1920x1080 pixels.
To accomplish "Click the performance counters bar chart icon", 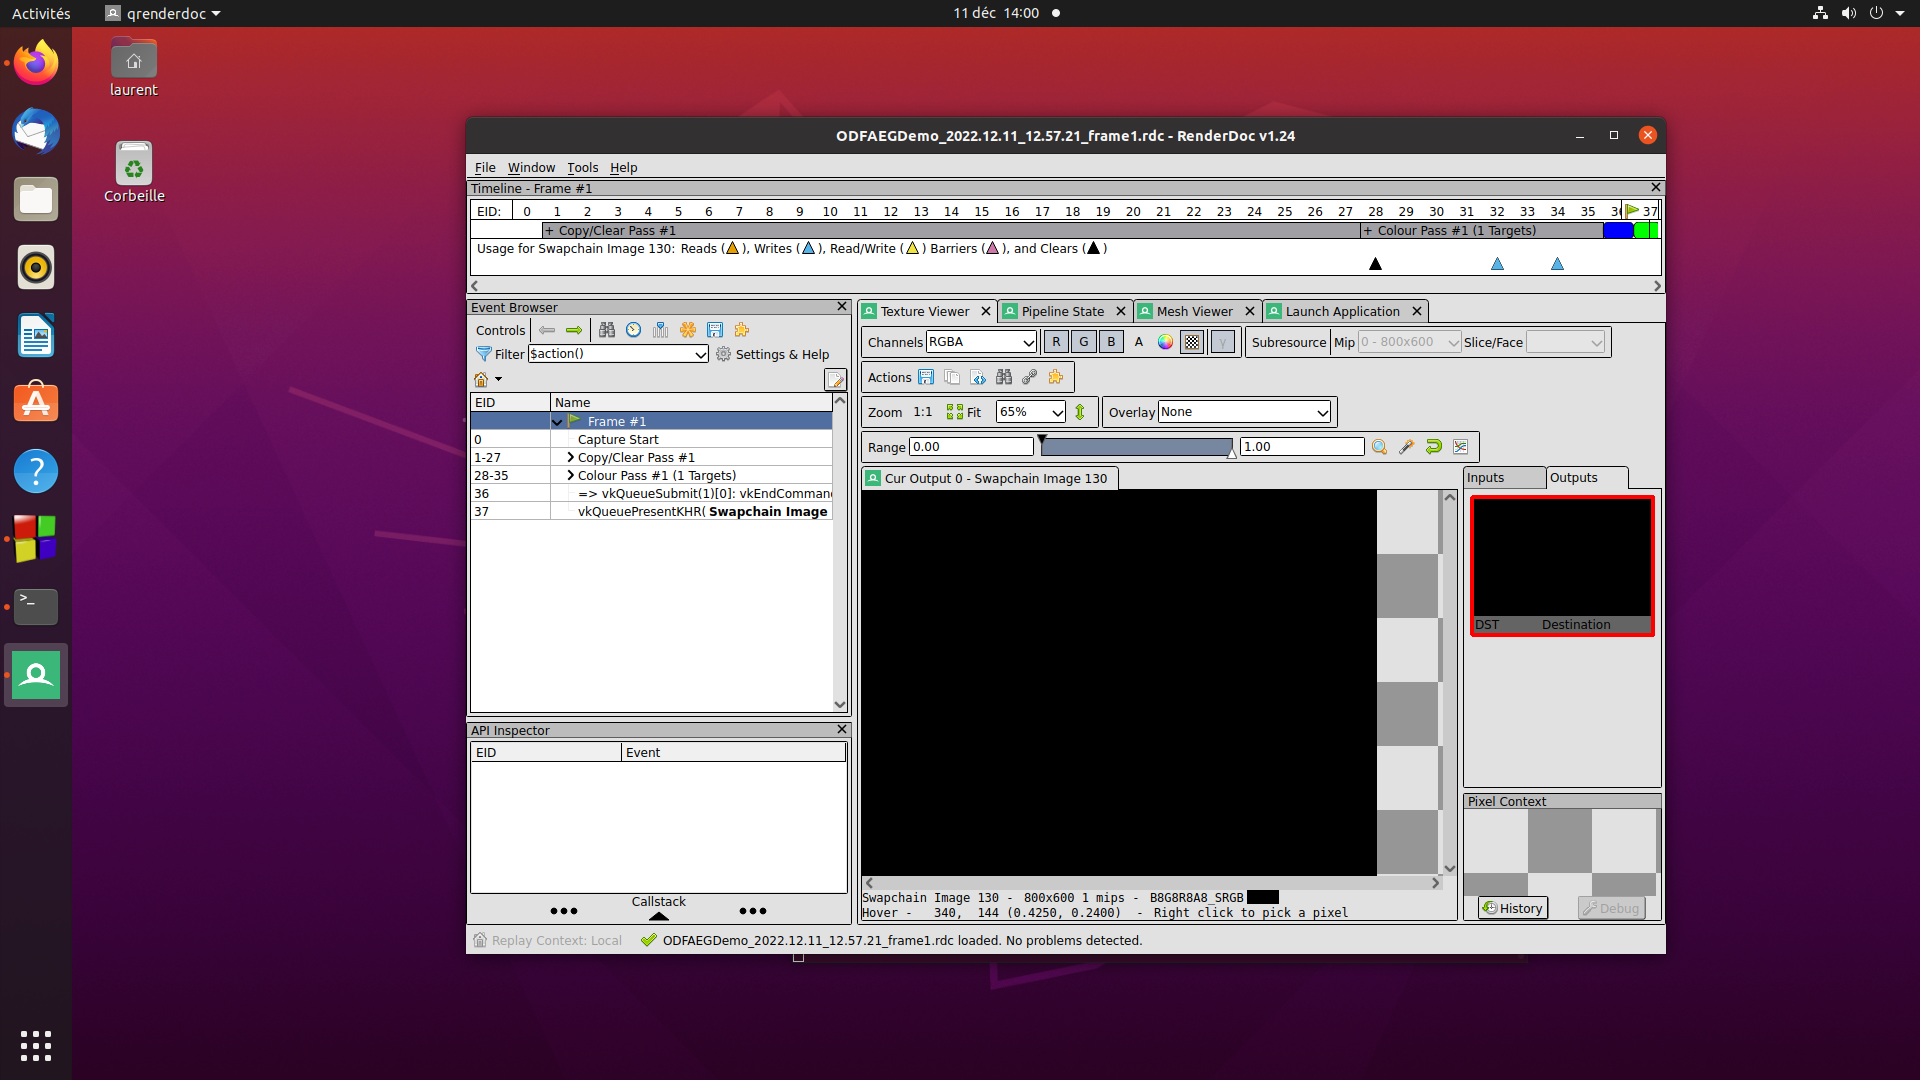I will click(661, 330).
